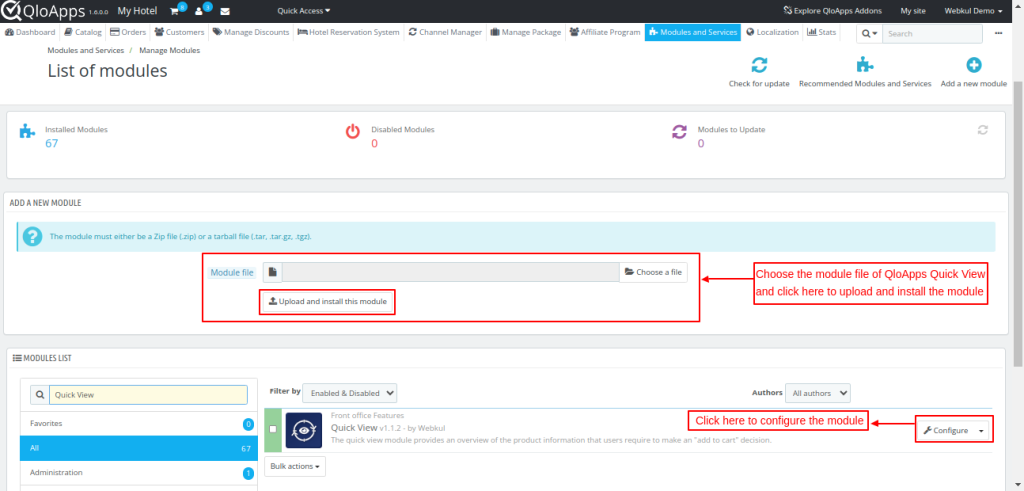Open the Bulk actions dropdown
Image resolution: width=1024 pixels, height=491 pixels.
(x=295, y=467)
